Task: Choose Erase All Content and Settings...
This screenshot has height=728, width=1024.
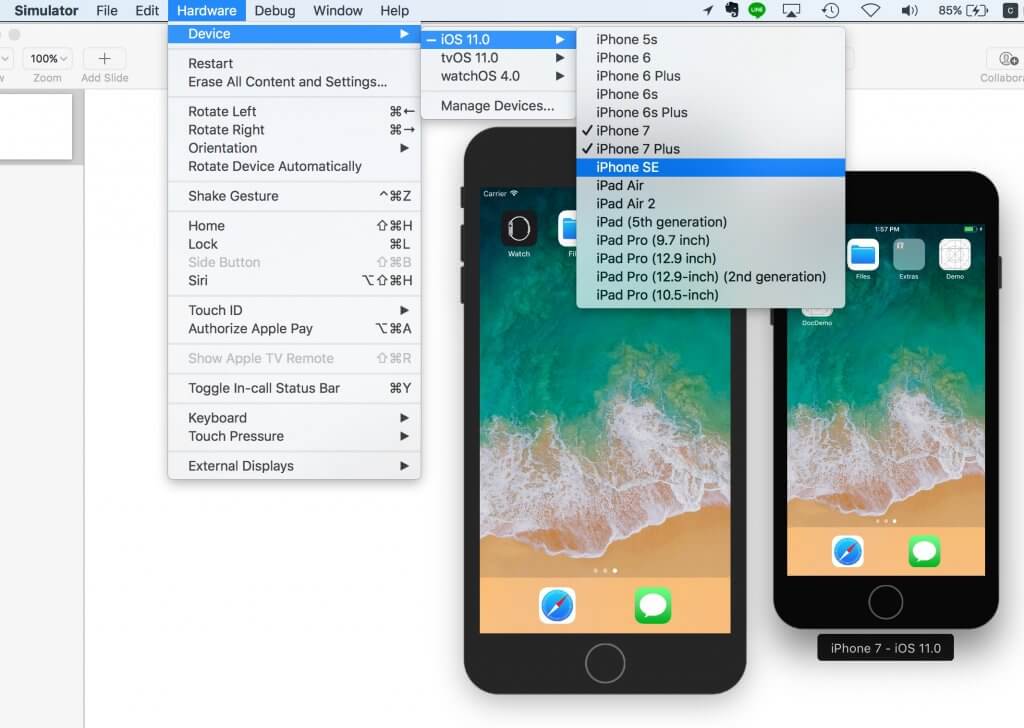Action: (x=294, y=82)
